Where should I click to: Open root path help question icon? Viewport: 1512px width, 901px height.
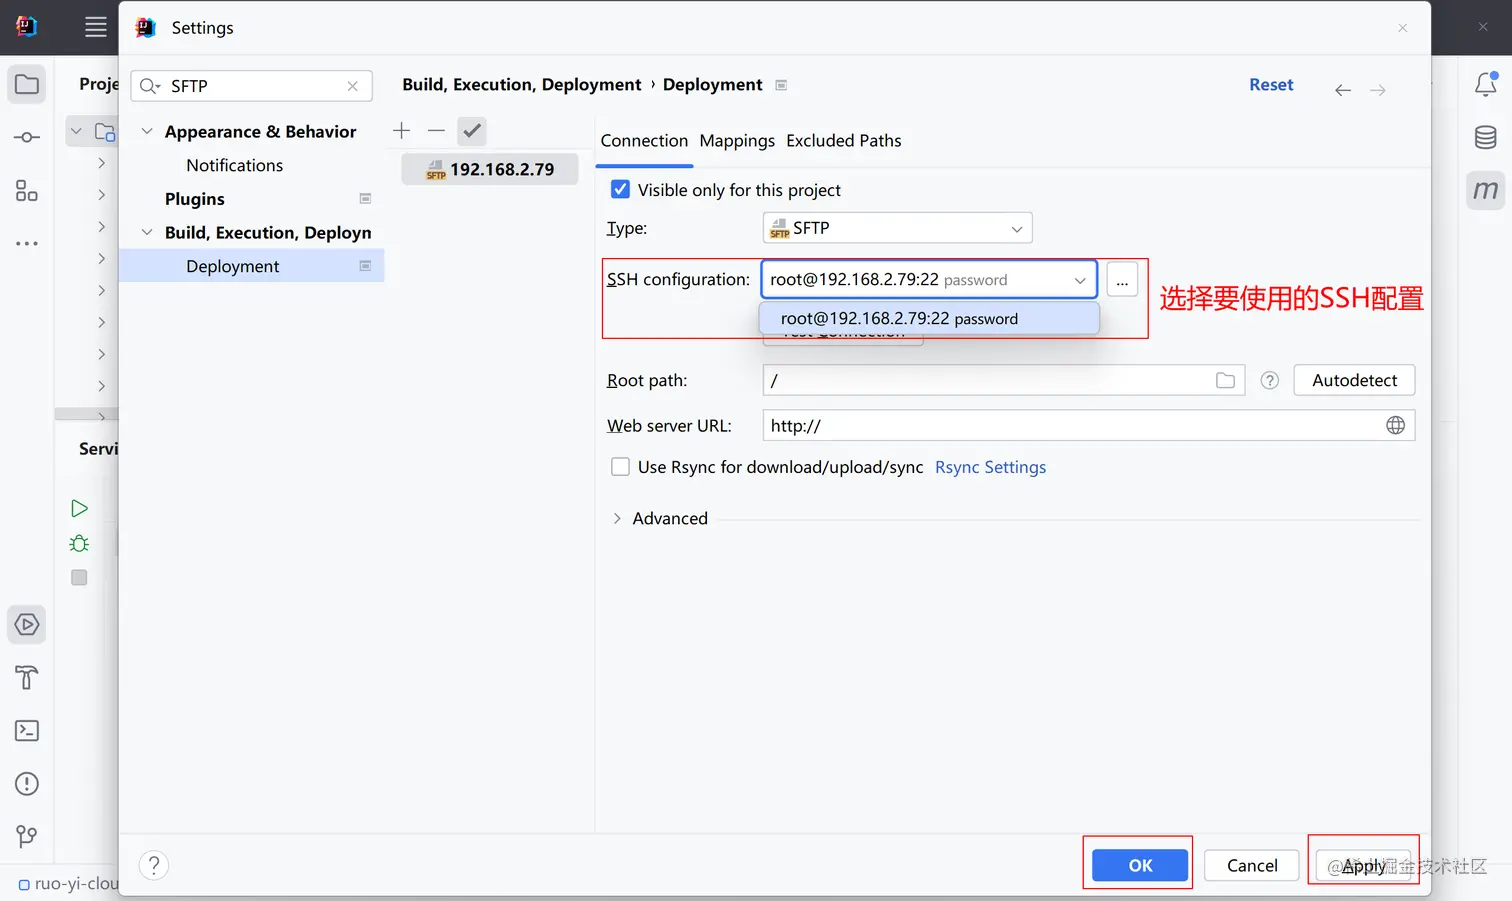[x=1270, y=380]
